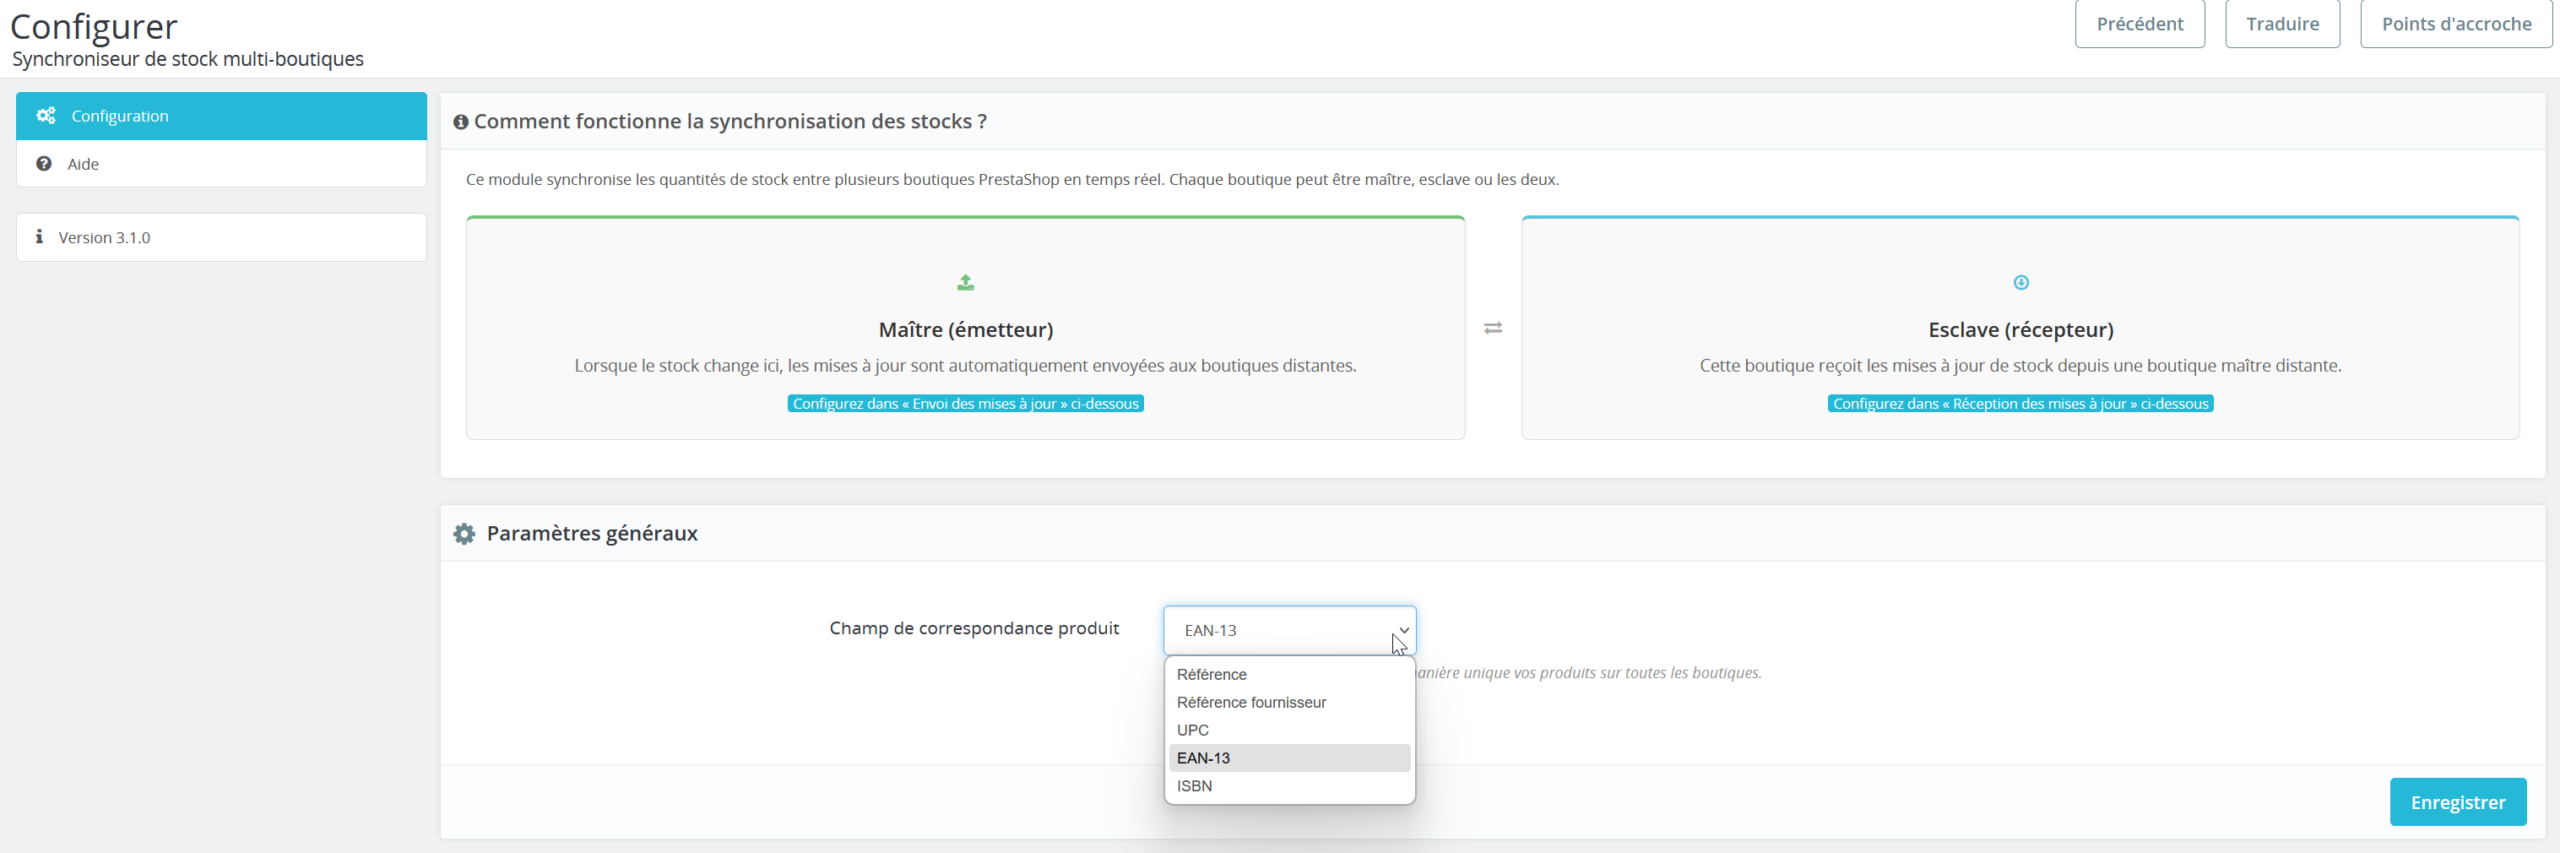Click the Version 3.1.0 label
Viewport: 2560px width, 853px height.
click(104, 238)
